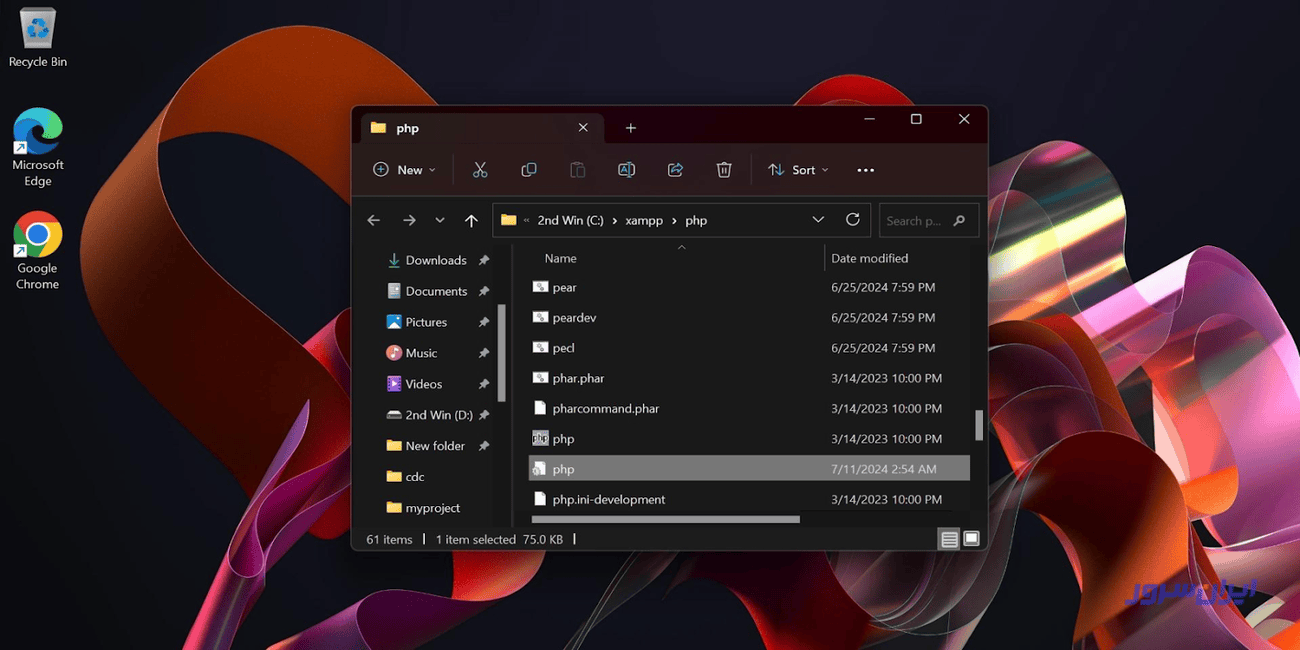Expand the Sort options menu
Viewport: 1300px width, 650px height.
pyautogui.click(x=798, y=170)
